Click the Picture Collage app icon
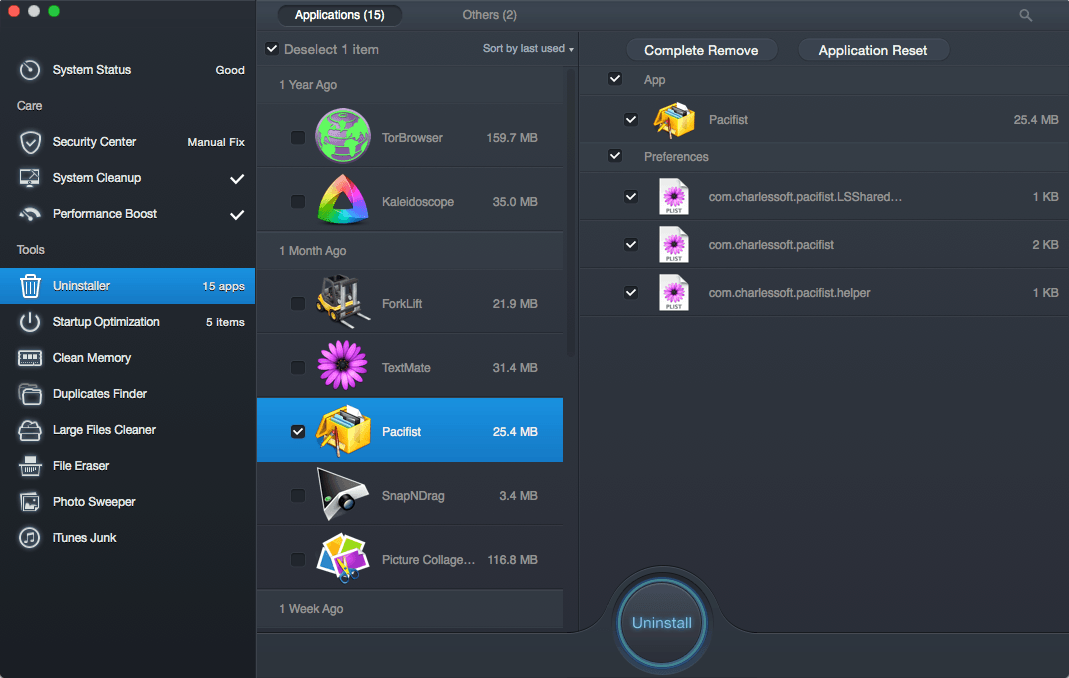 (x=343, y=558)
